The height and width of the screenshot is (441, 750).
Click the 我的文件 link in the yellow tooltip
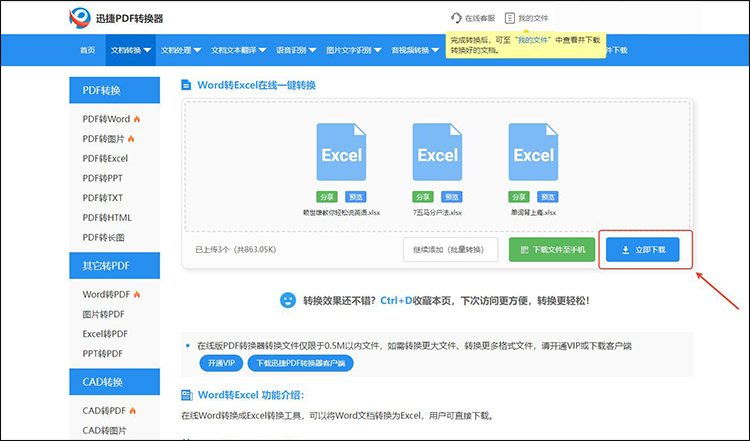533,40
